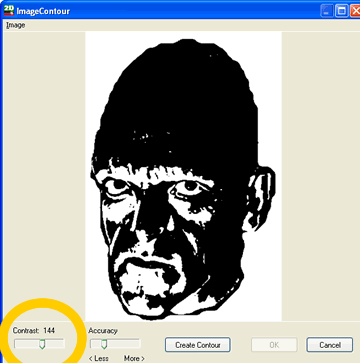Click Contrast slider track left of thumb
The width and height of the screenshot is (360, 363).
coord(27,343)
